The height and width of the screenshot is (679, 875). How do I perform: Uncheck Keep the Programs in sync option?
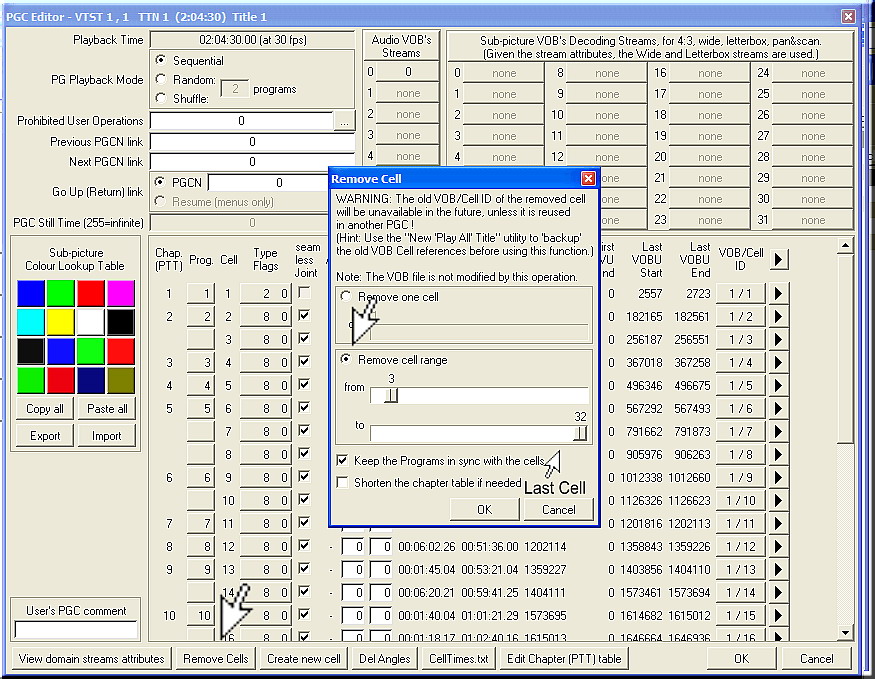pyautogui.click(x=343, y=461)
